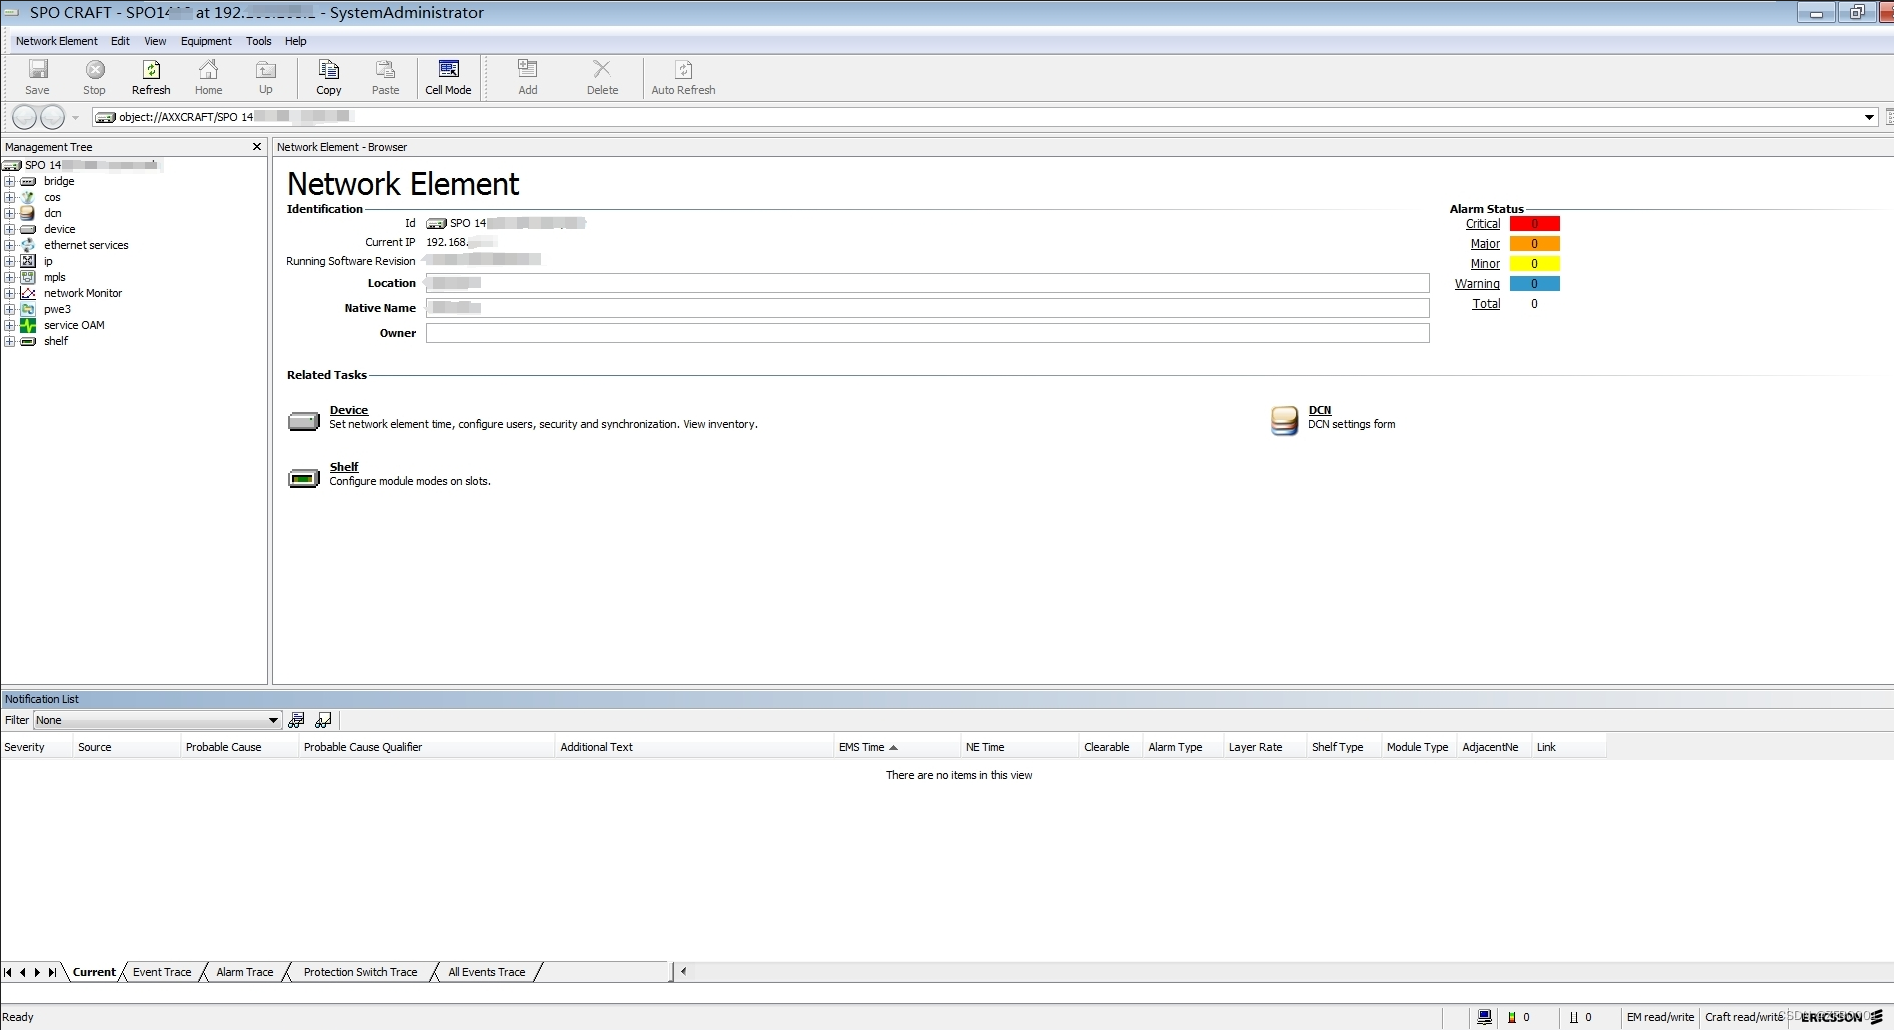Expand the shelf tree node
The height and width of the screenshot is (1030, 1894).
click(9, 341)
